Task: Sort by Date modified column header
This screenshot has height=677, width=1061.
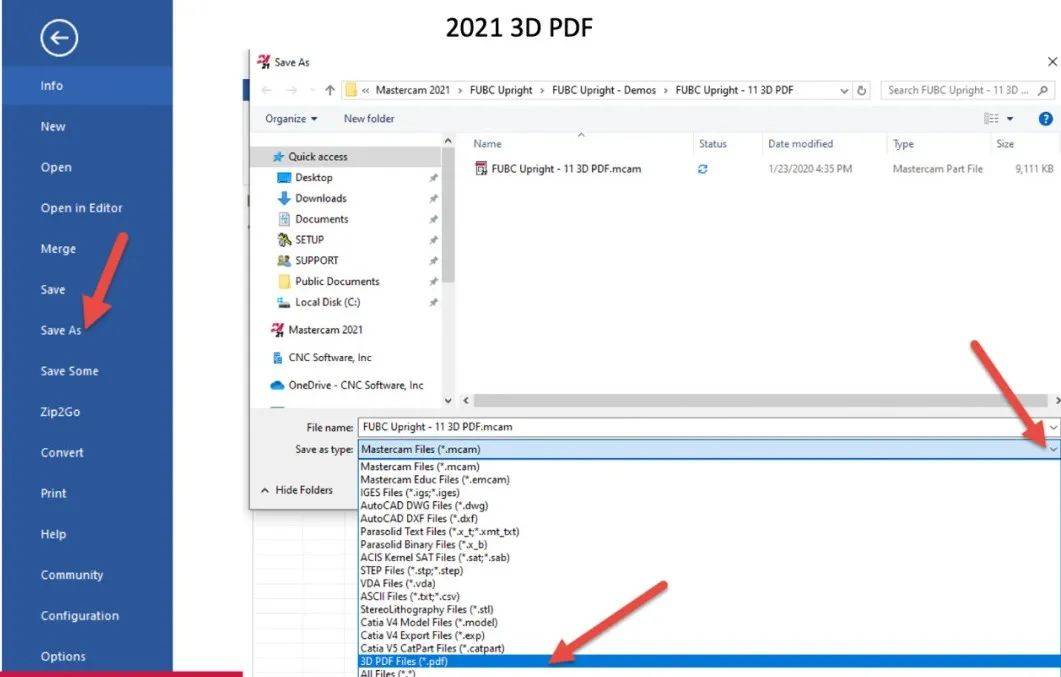Action: [x=800, y=143]
